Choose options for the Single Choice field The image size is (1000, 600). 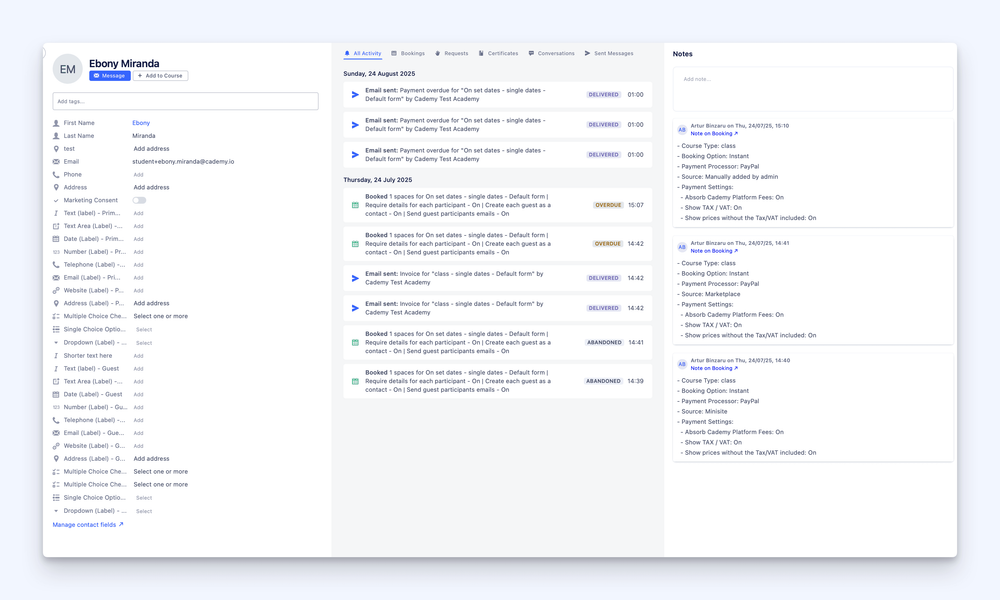tap(142, 328)
